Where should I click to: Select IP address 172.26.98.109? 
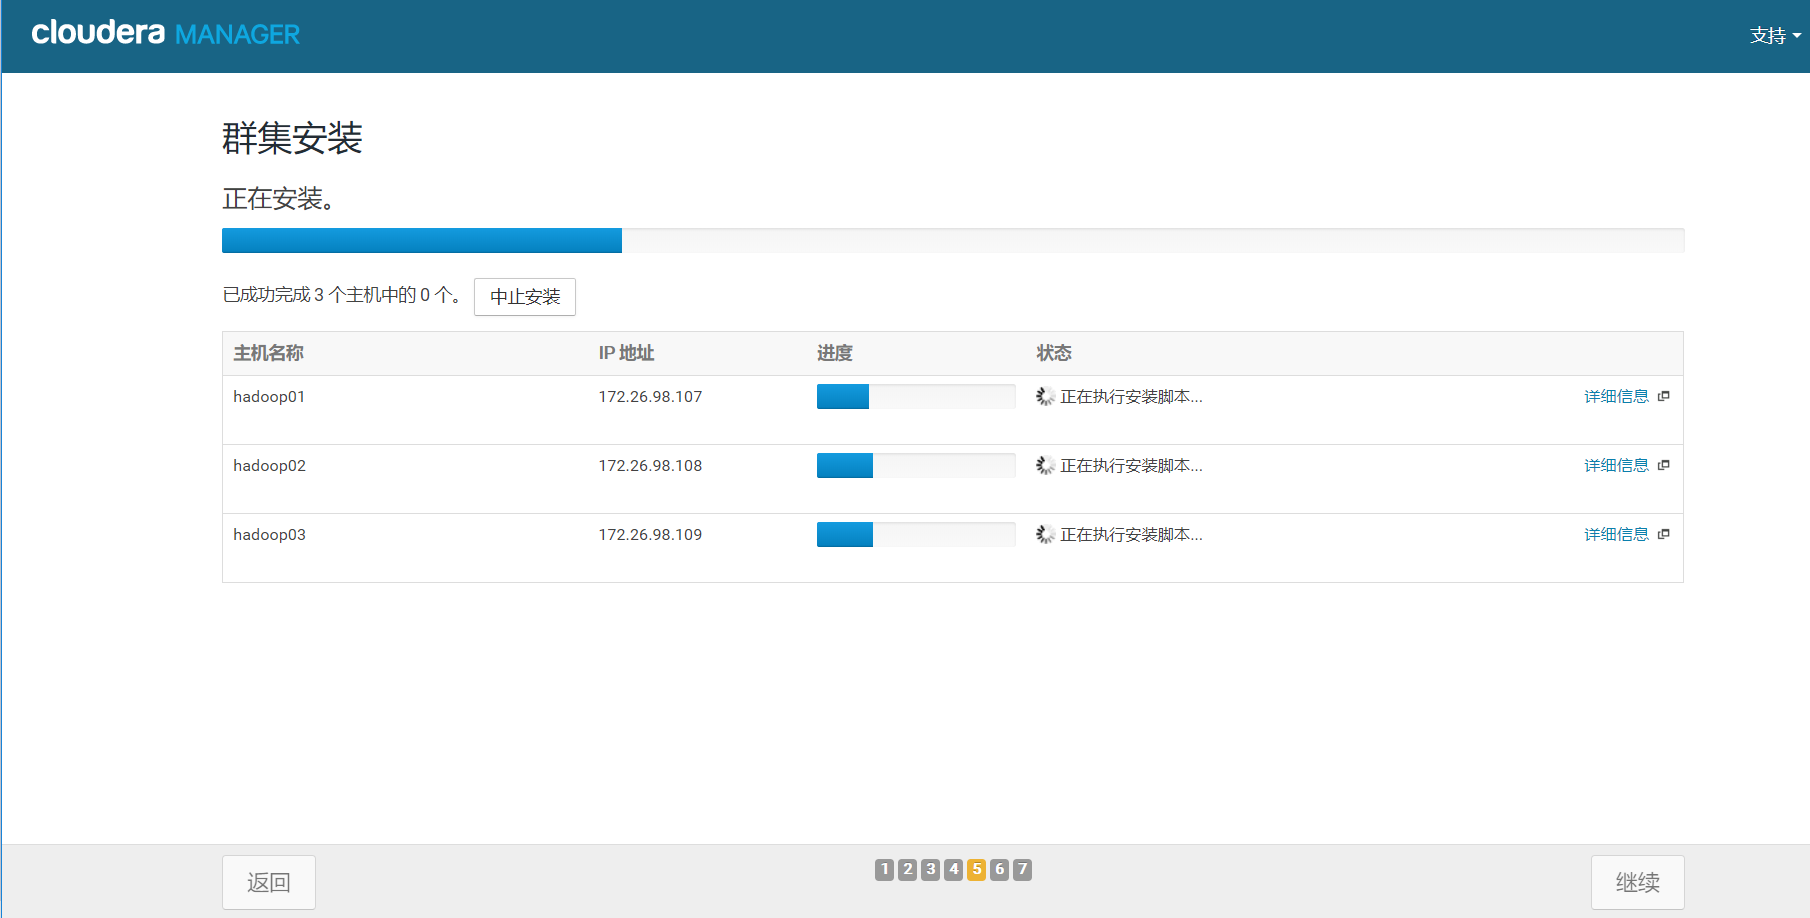[650, 535]
